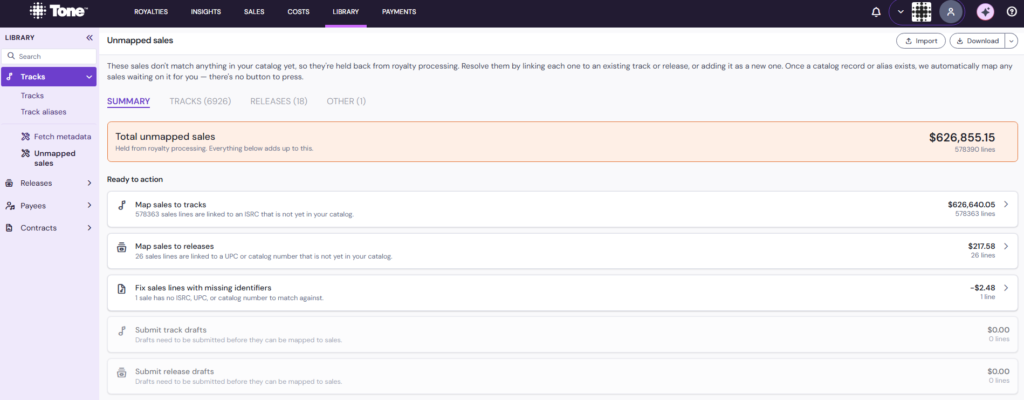Open the user profile avatar
The image size is (1024, 400).
point(950,12)
